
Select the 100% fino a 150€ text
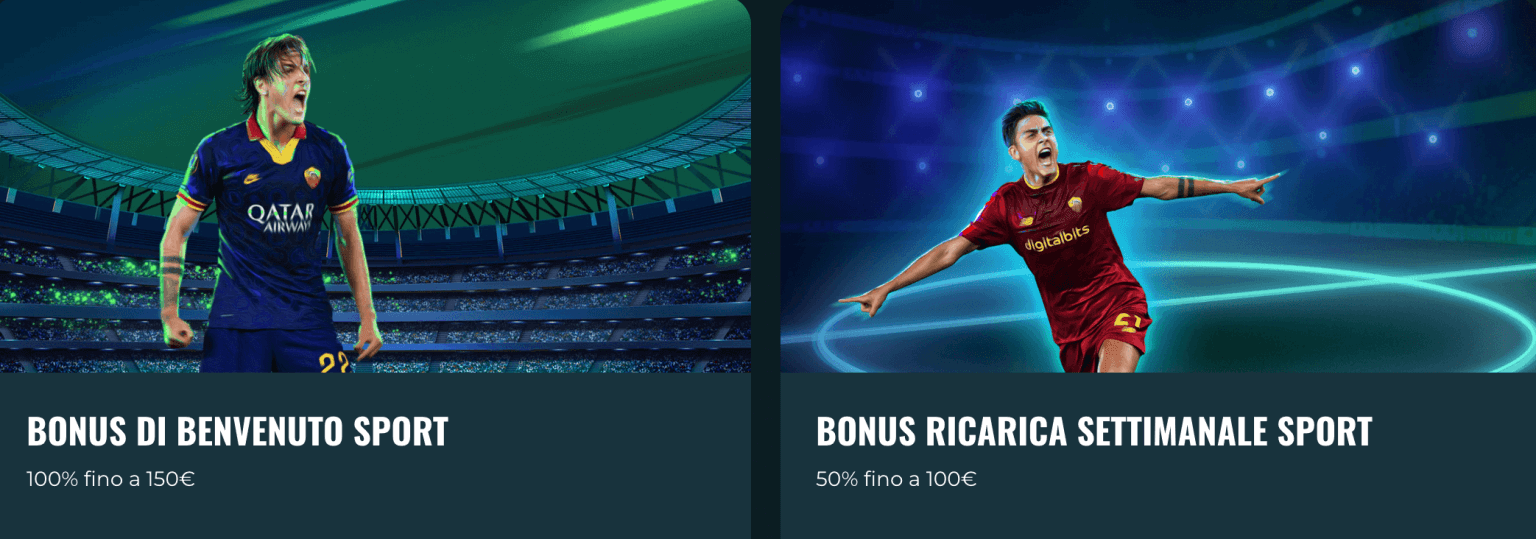[110, 479]
